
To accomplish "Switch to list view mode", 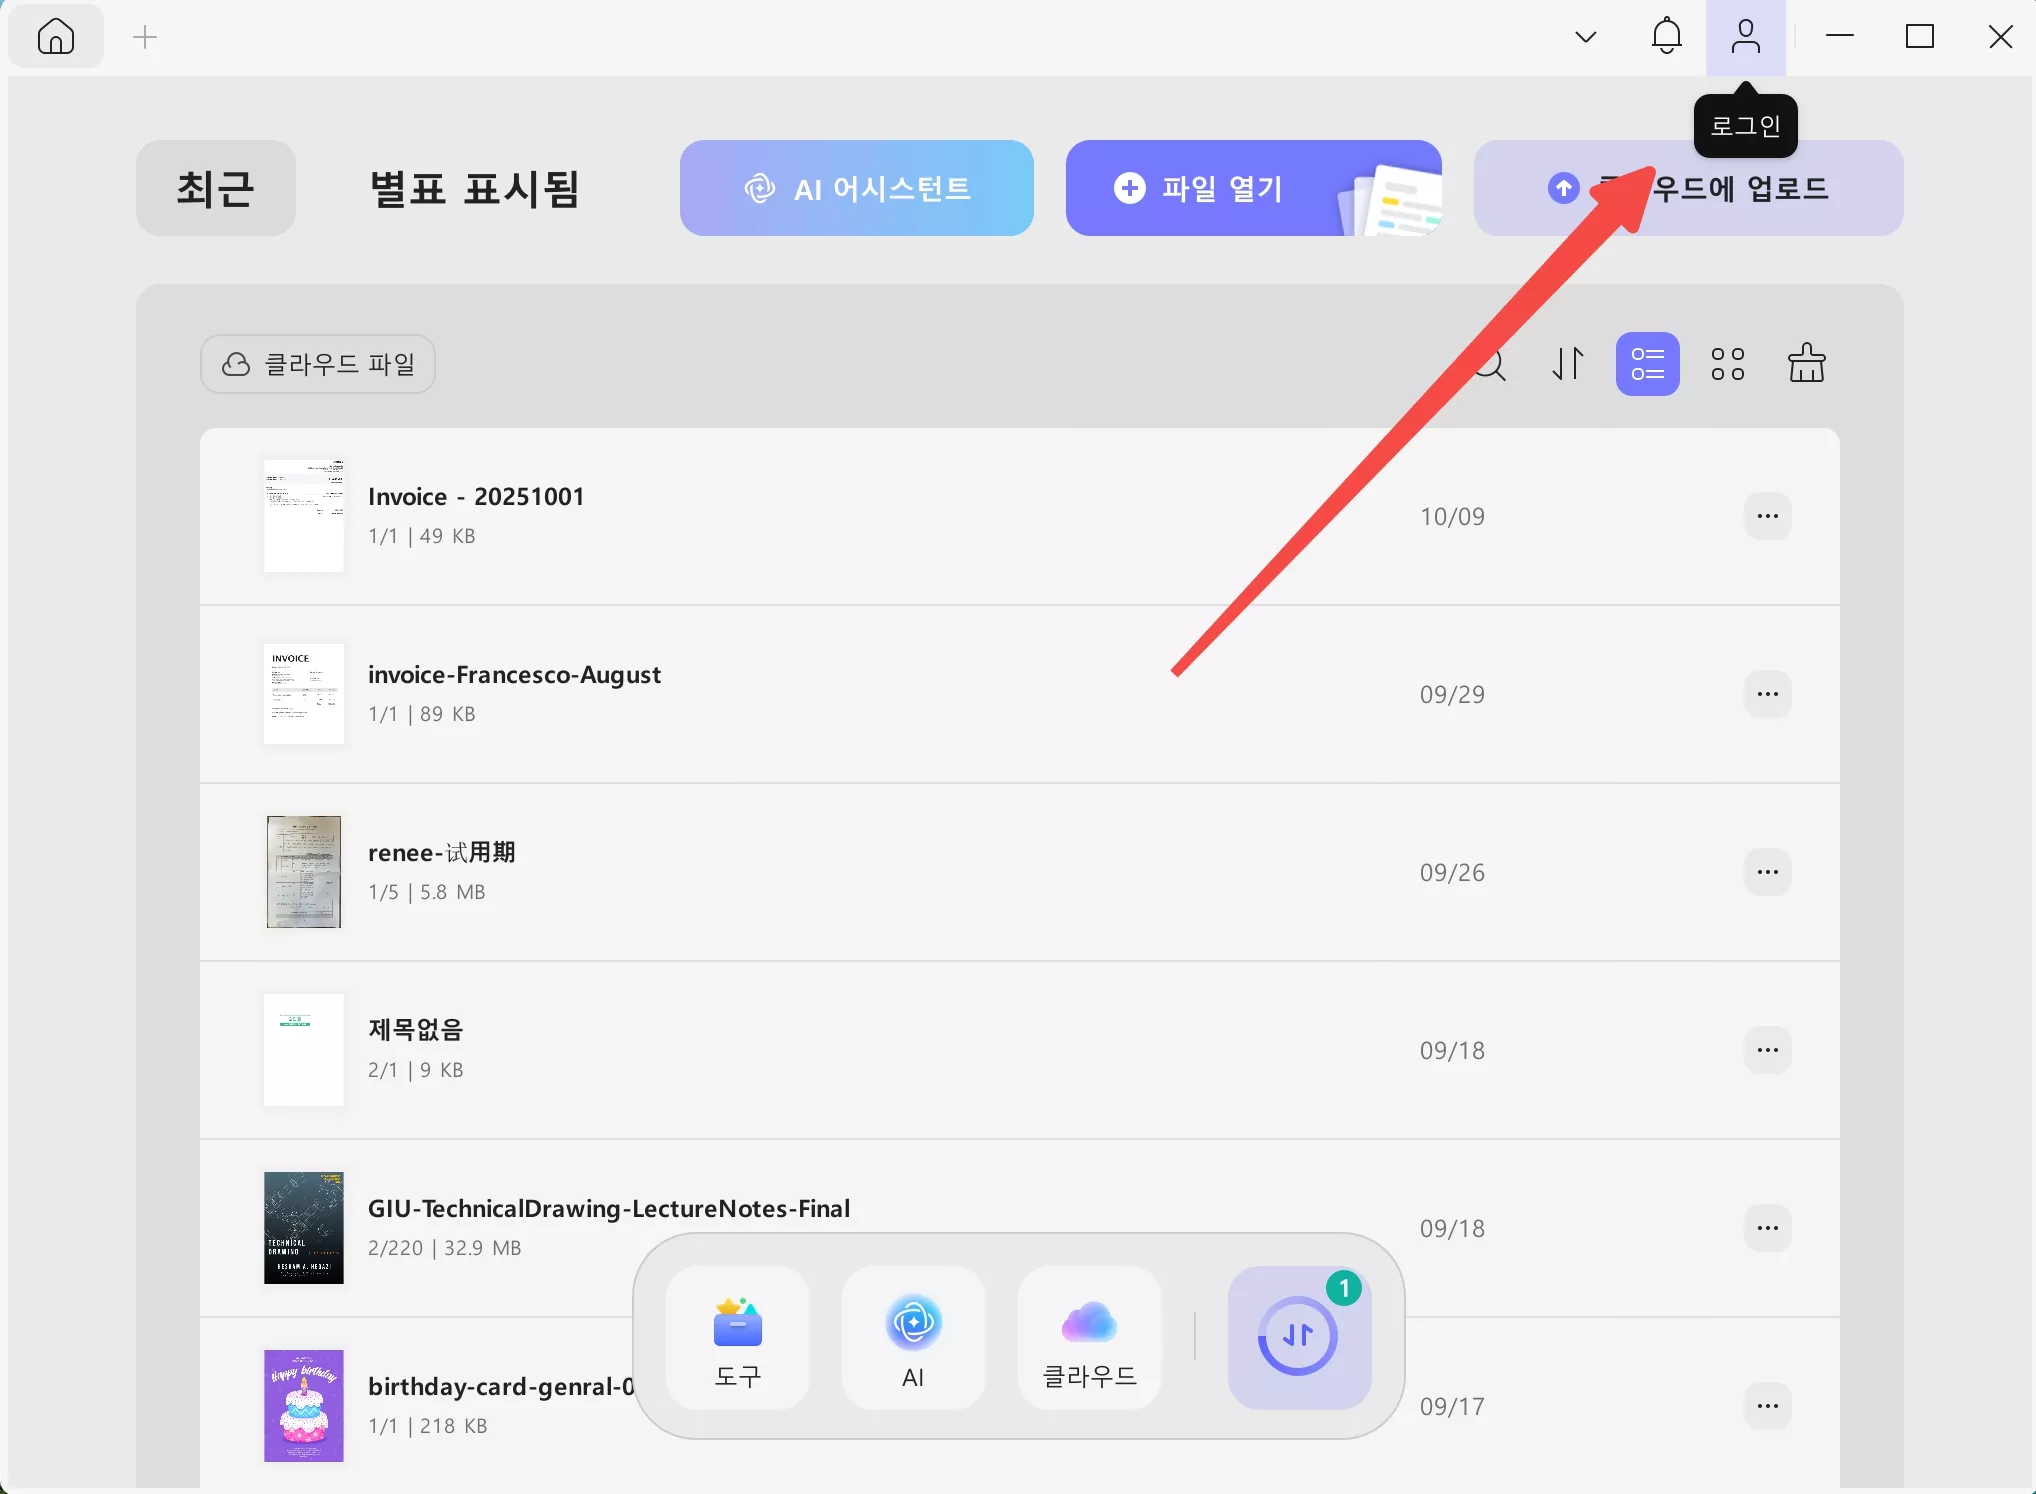I will [1647, 363].
